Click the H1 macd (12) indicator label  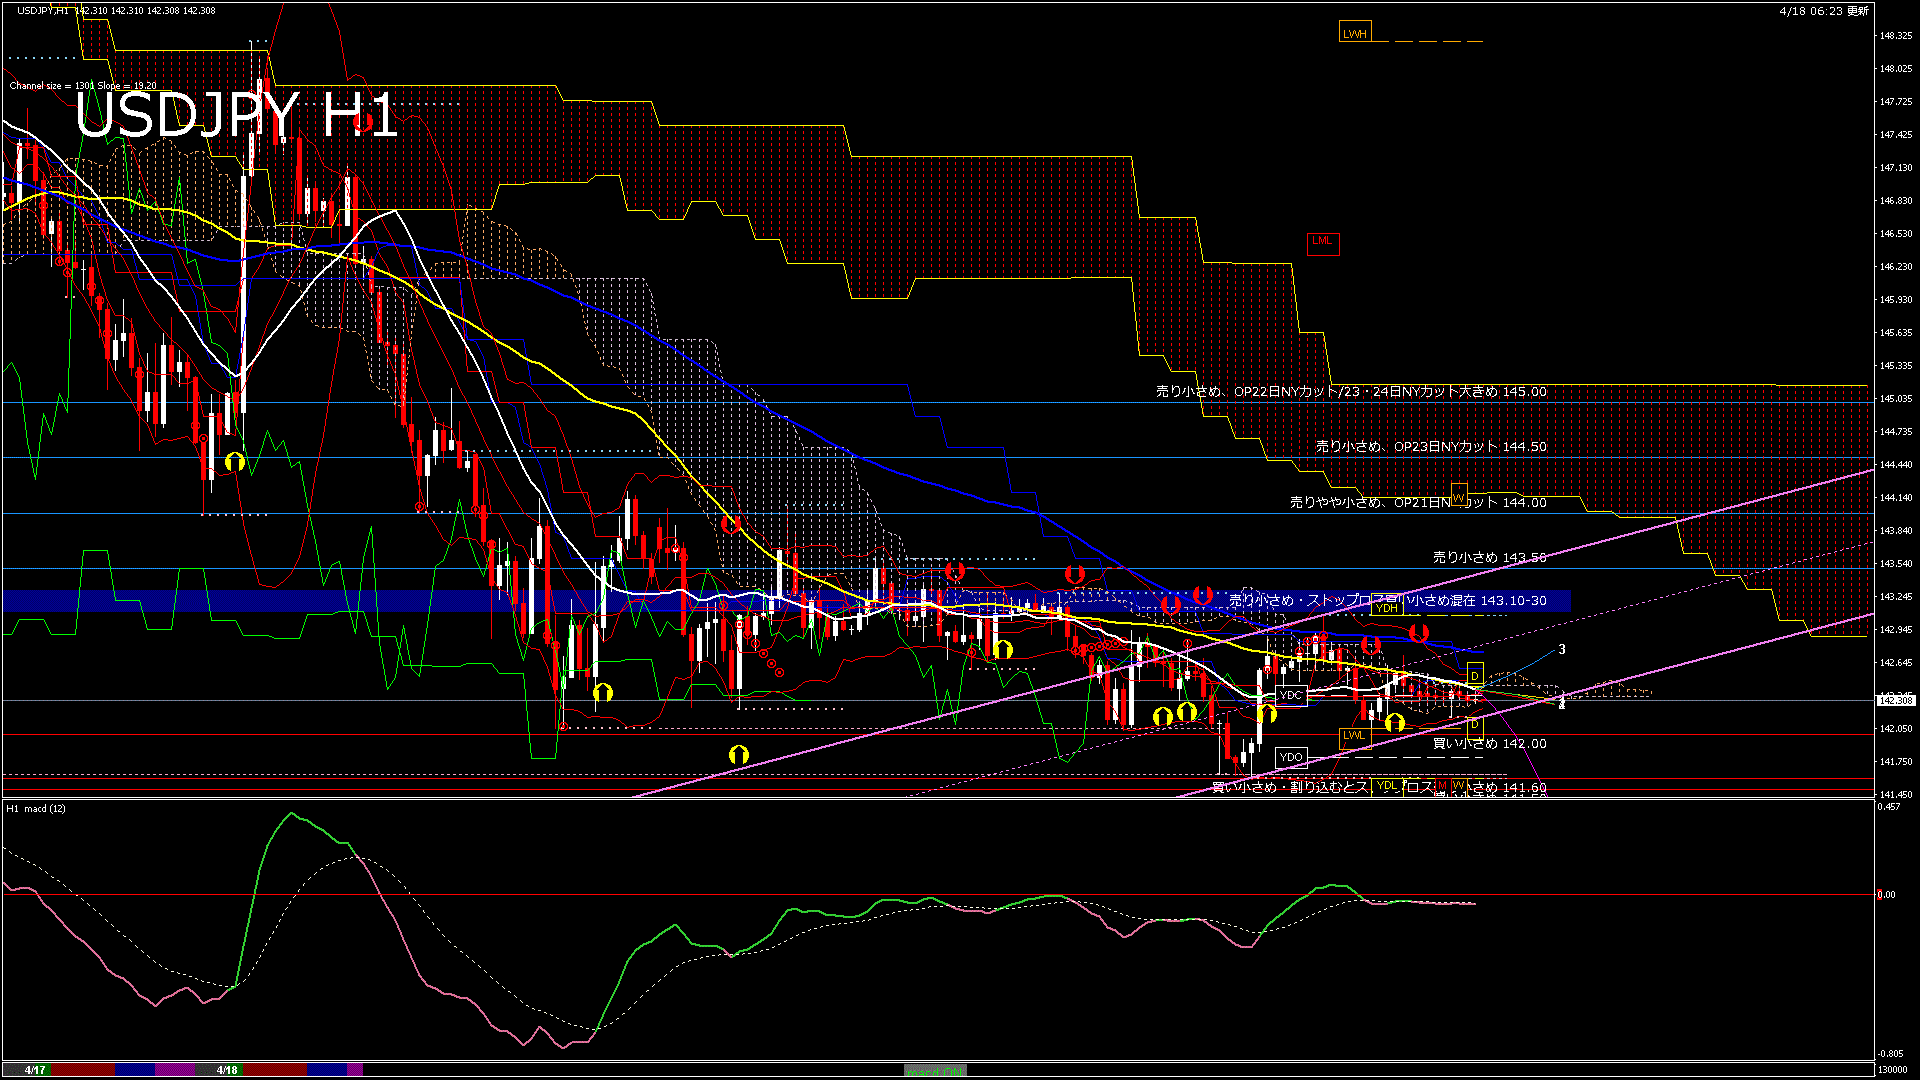[x=36, y=808]
